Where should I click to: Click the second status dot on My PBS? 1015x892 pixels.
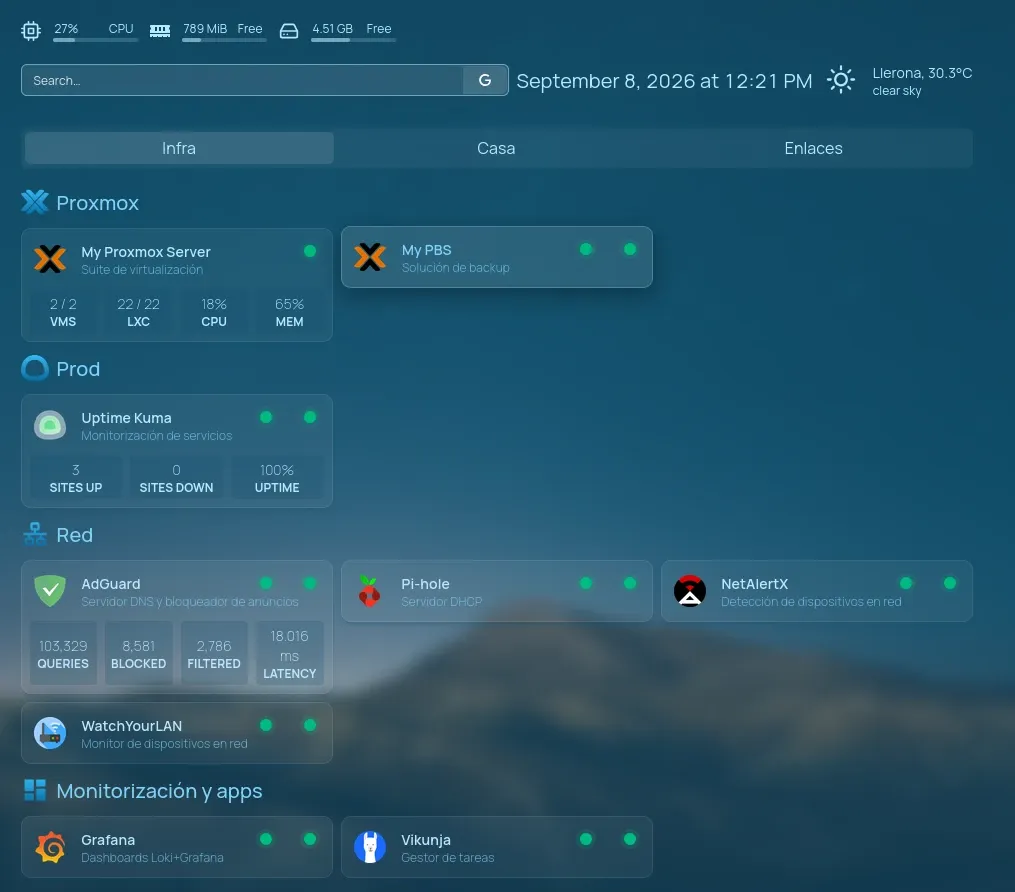click(630, 249)
